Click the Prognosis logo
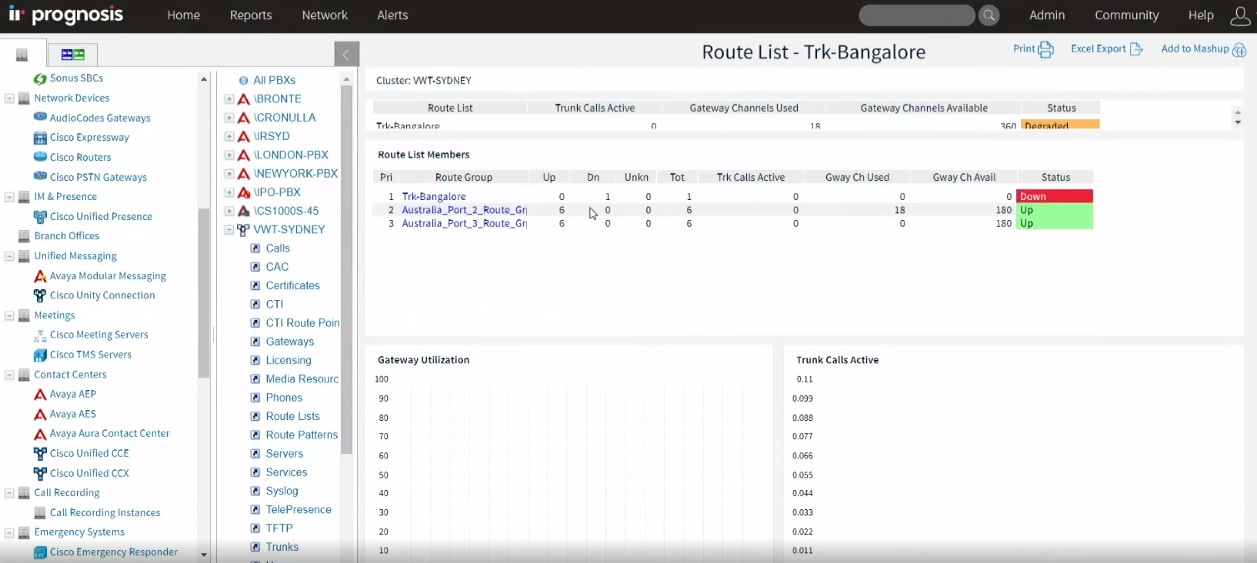 click(x=66, y=15)
